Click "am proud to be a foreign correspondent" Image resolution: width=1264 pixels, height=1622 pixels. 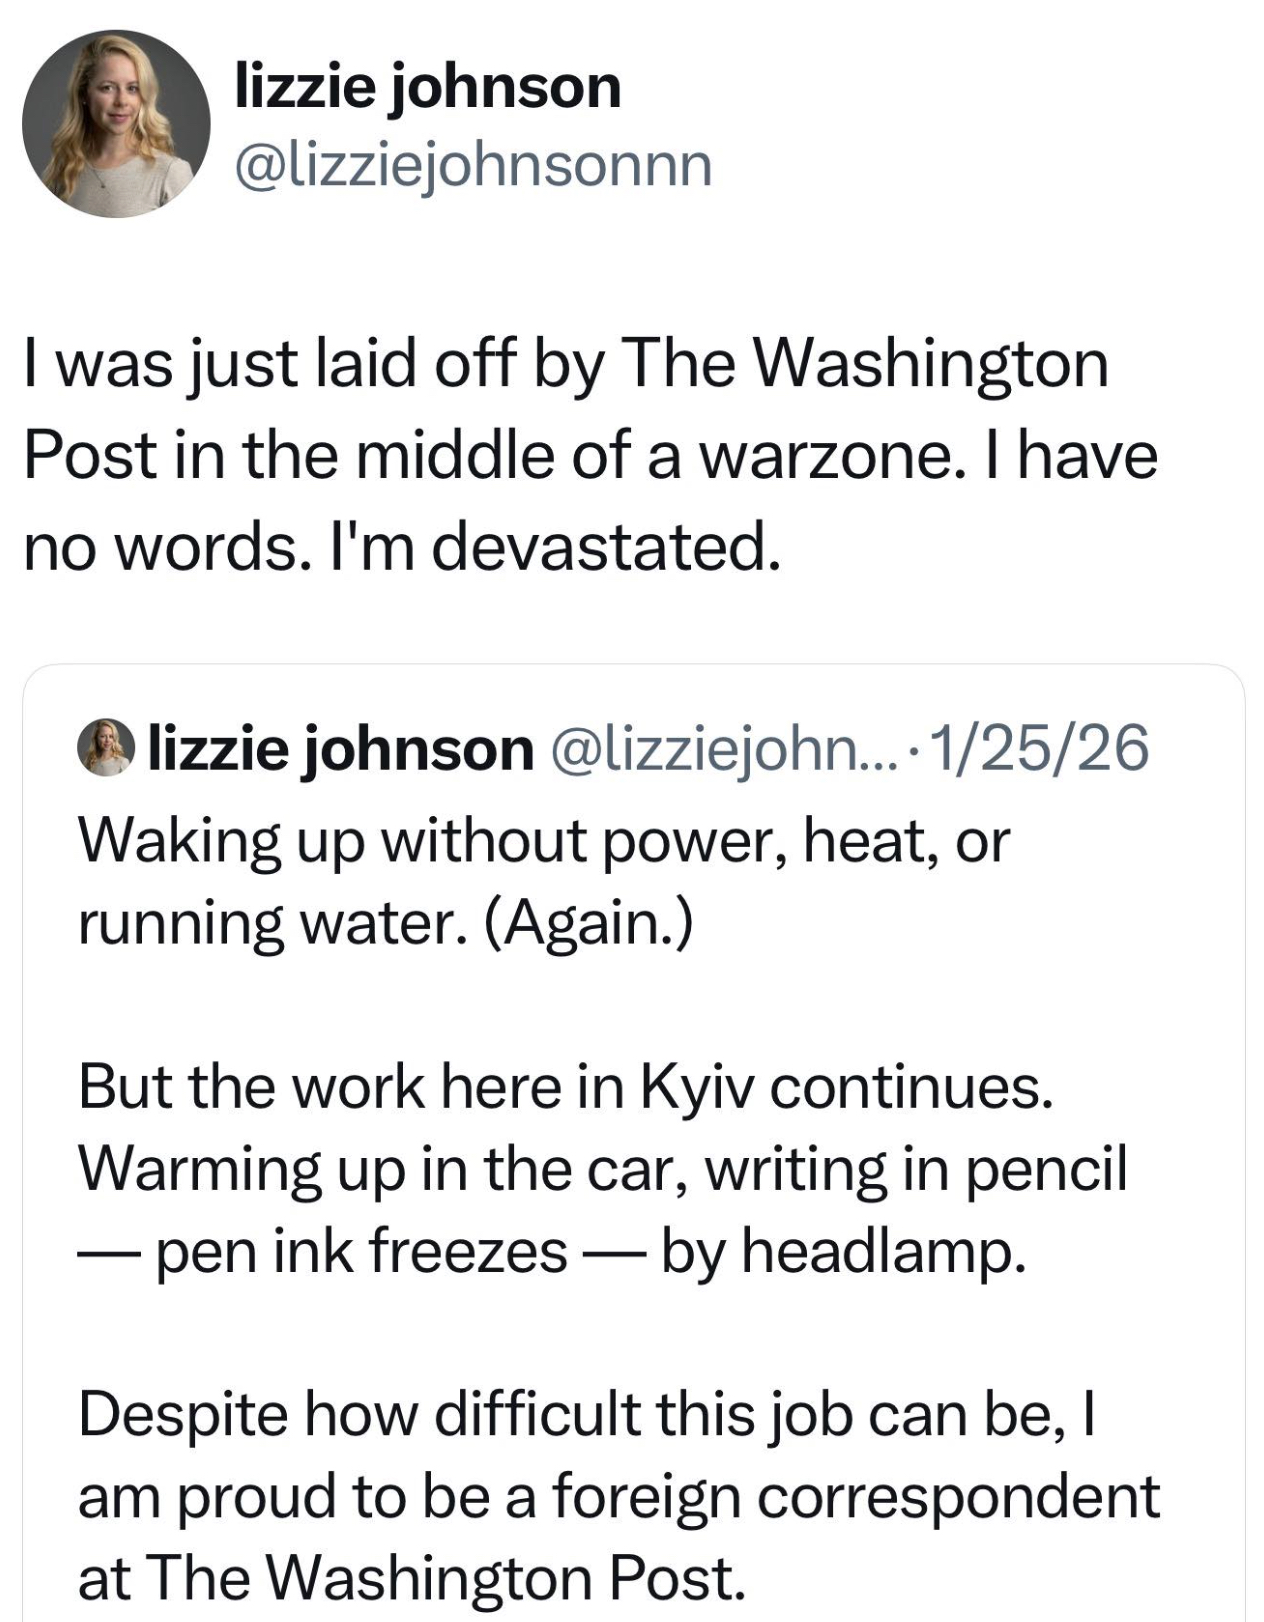coord(618,1496)
